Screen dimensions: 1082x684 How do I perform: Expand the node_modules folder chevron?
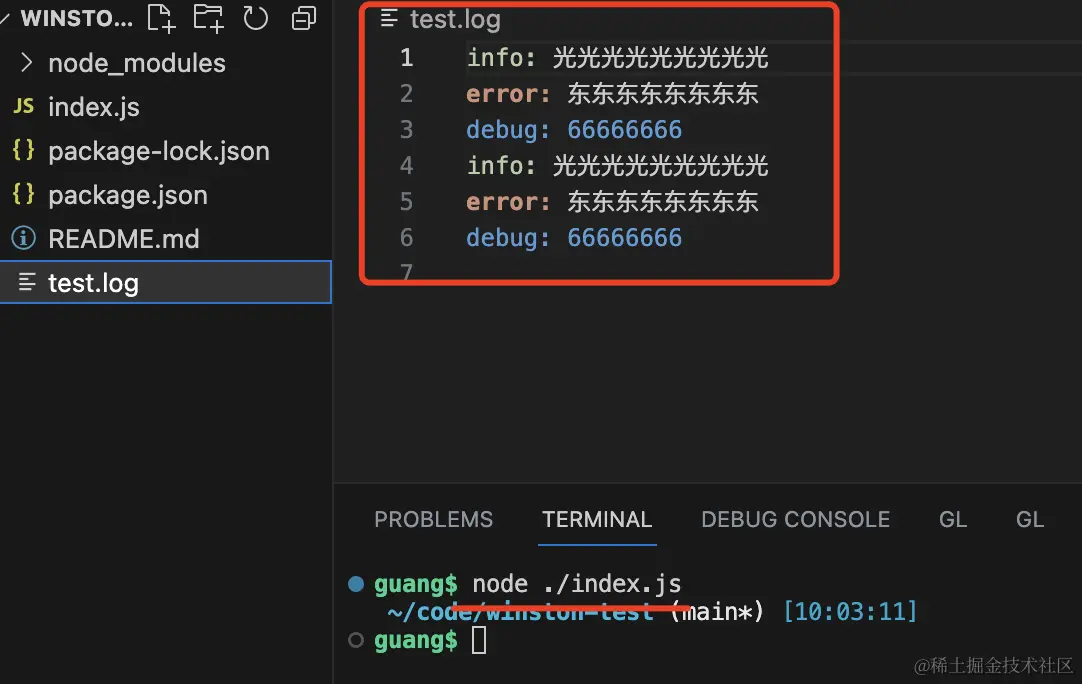26,63
